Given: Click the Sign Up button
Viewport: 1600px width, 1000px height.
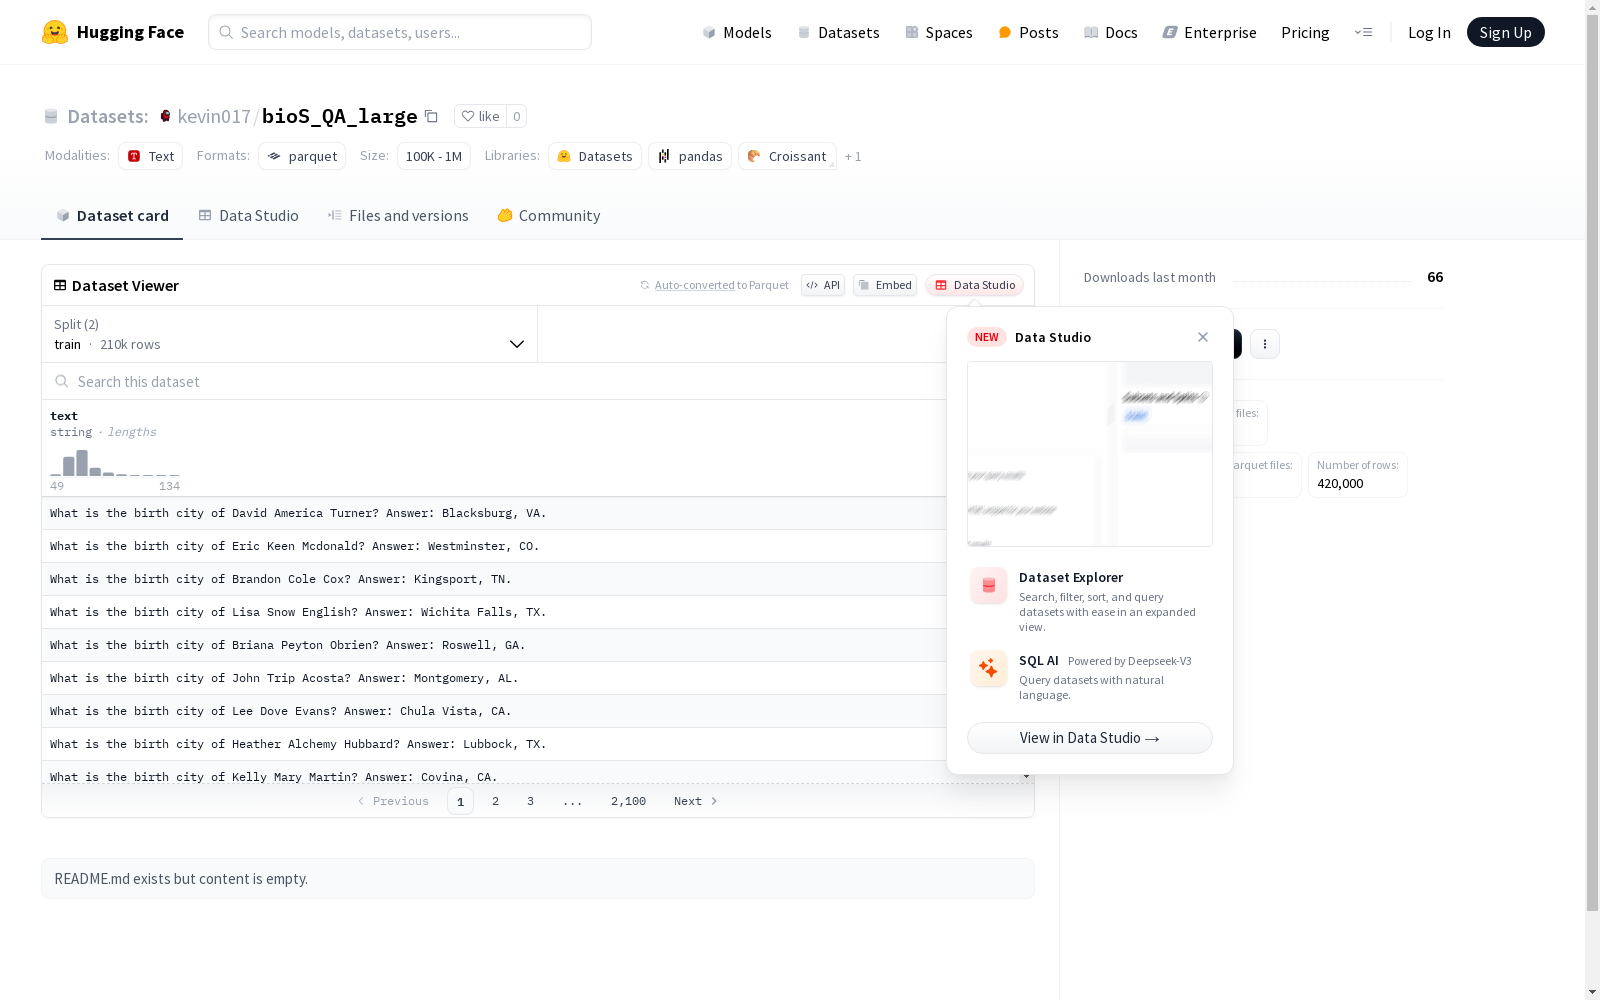Looking at the screenshot, I should (1505, 32).
